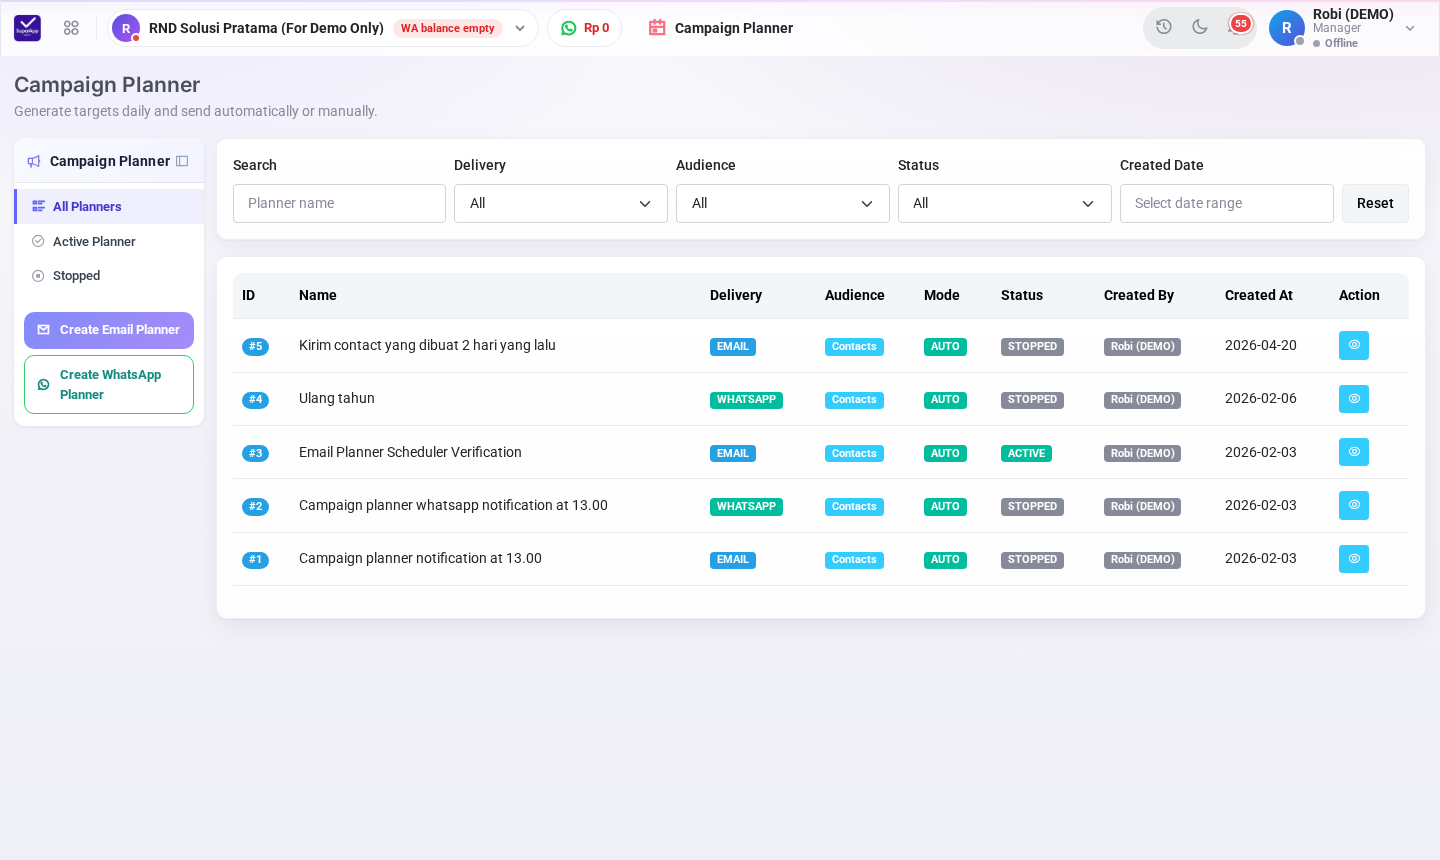Open the Select date range field

1227,203
